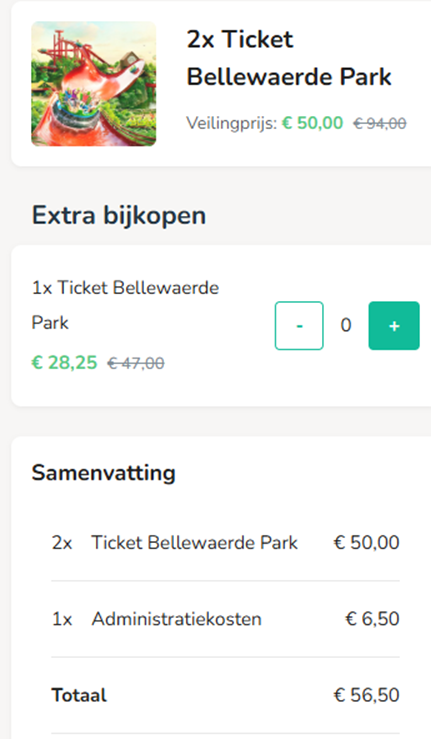Click the '2x Ticket Bellewaerde Park' title
Viewport: 431px width, 739px height.
pyautogui.click(x=289, y=58)
